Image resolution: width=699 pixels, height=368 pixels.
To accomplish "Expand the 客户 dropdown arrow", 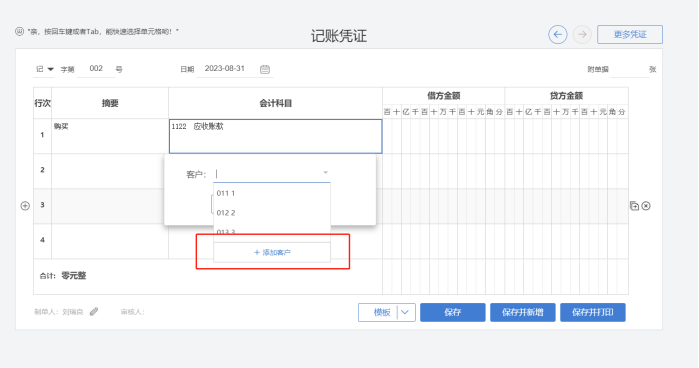I will pos(325,173).
